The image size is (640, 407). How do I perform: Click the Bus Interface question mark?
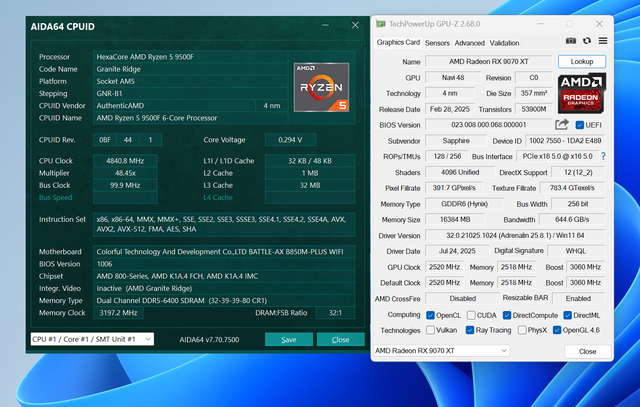(603, 156)
